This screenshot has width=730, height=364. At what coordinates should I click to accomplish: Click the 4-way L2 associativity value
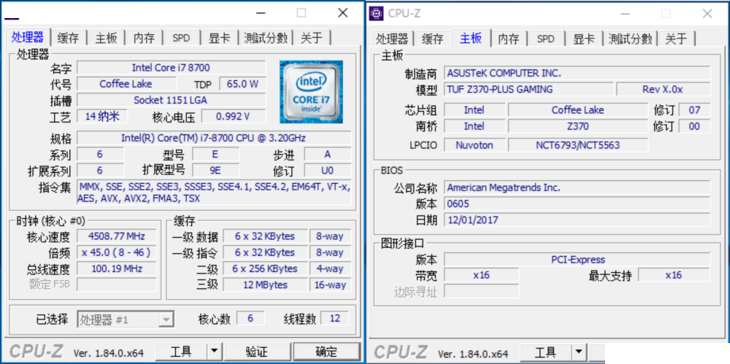pyautogui.click(x=330, y=269)
